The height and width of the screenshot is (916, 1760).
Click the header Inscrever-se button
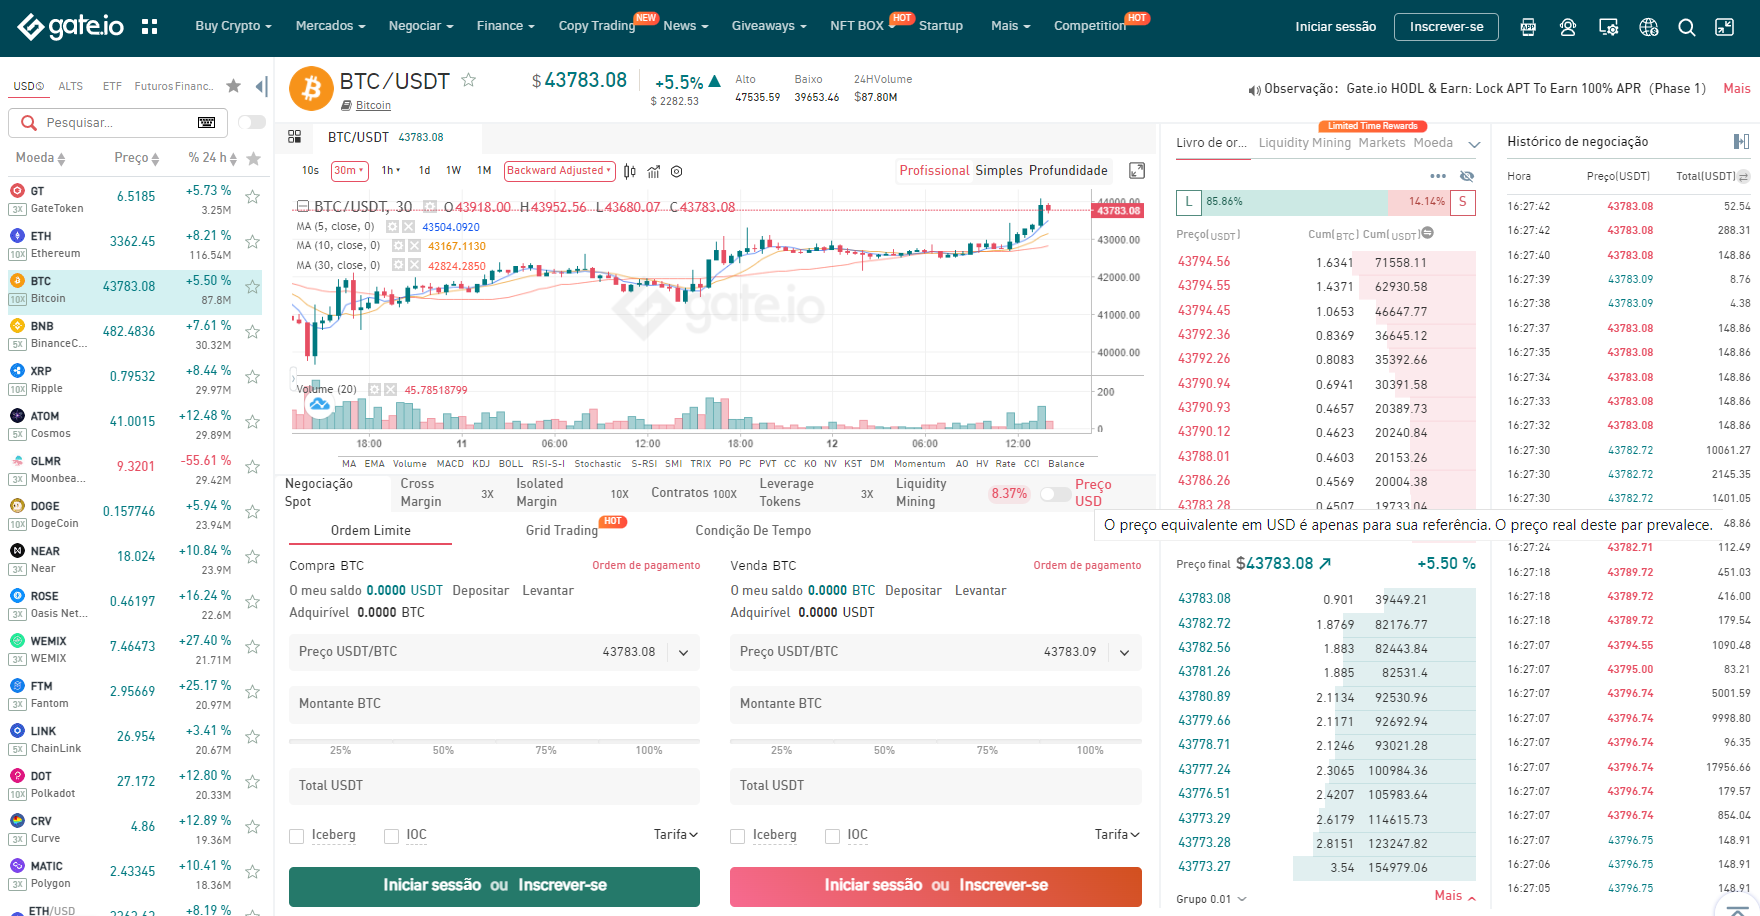pos(1446,27)
